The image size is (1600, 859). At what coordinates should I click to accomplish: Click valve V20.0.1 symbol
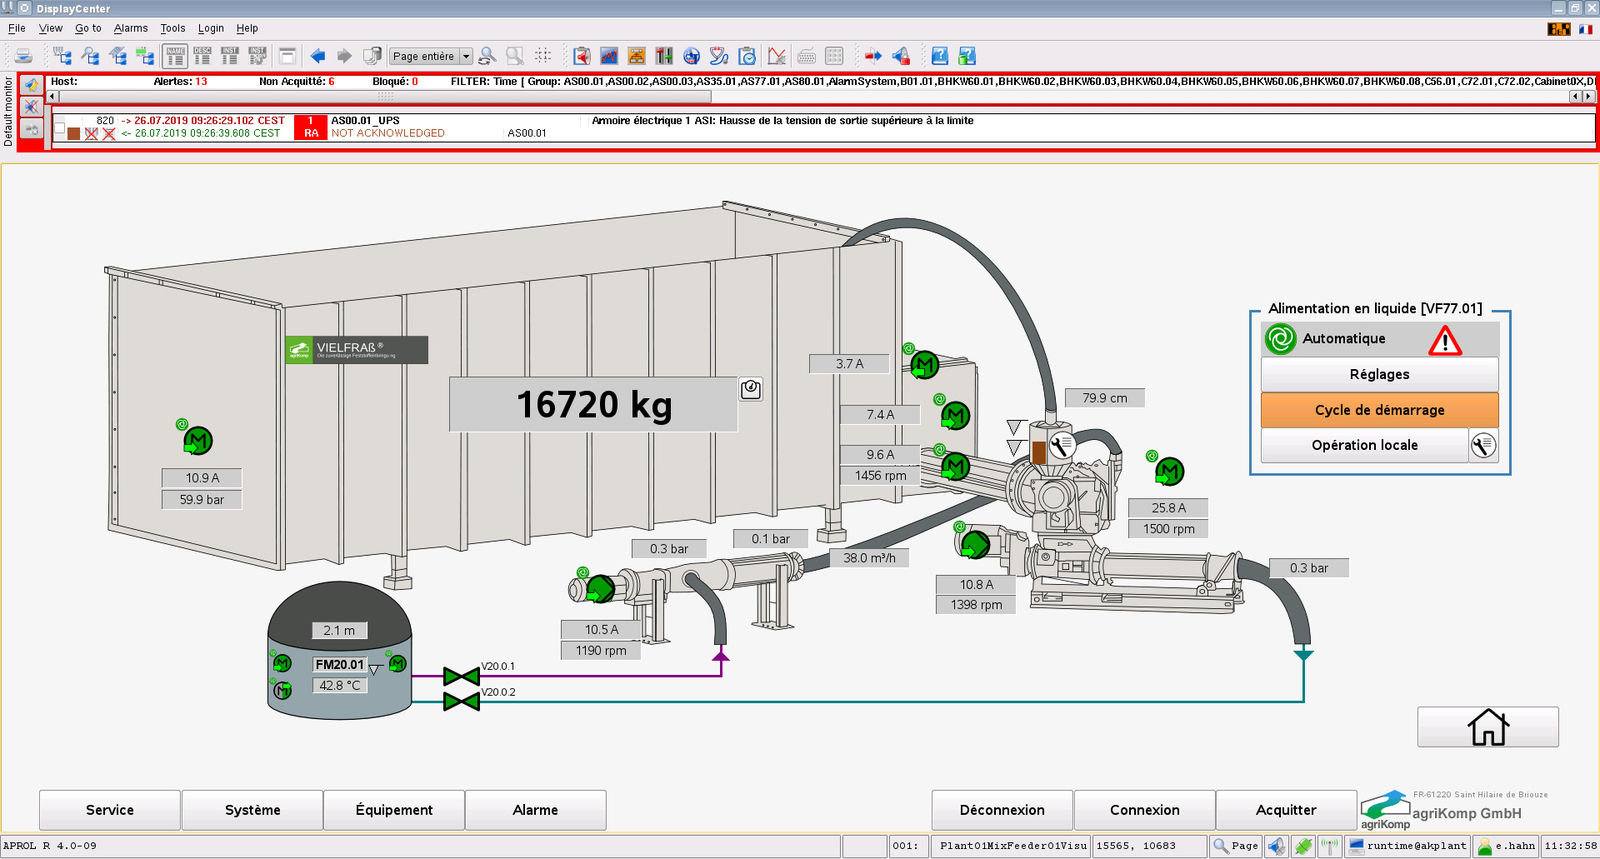[461, 677]
